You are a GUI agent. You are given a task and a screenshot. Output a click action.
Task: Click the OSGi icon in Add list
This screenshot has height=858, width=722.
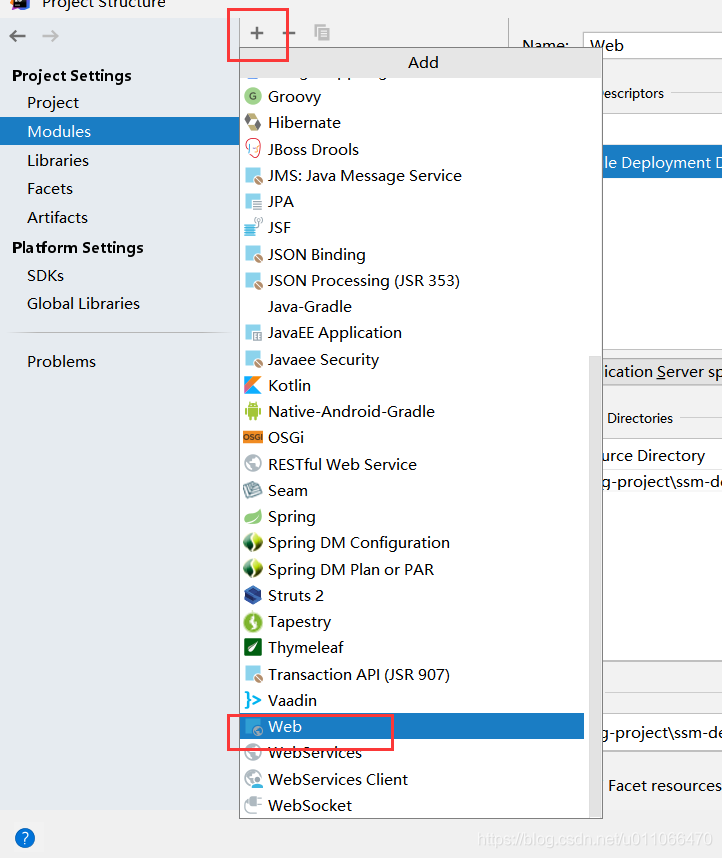[253, 437]
